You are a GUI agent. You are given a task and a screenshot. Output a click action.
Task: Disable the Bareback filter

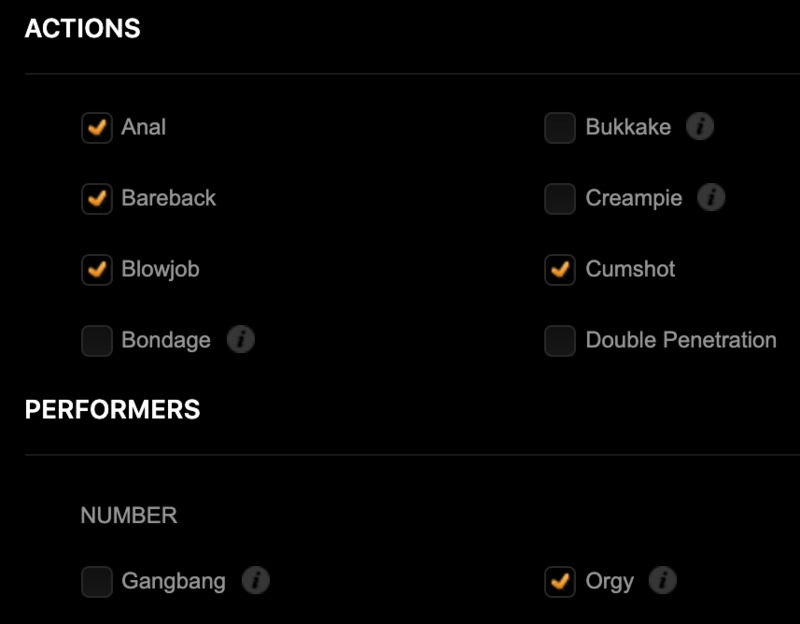coord(97,198)
